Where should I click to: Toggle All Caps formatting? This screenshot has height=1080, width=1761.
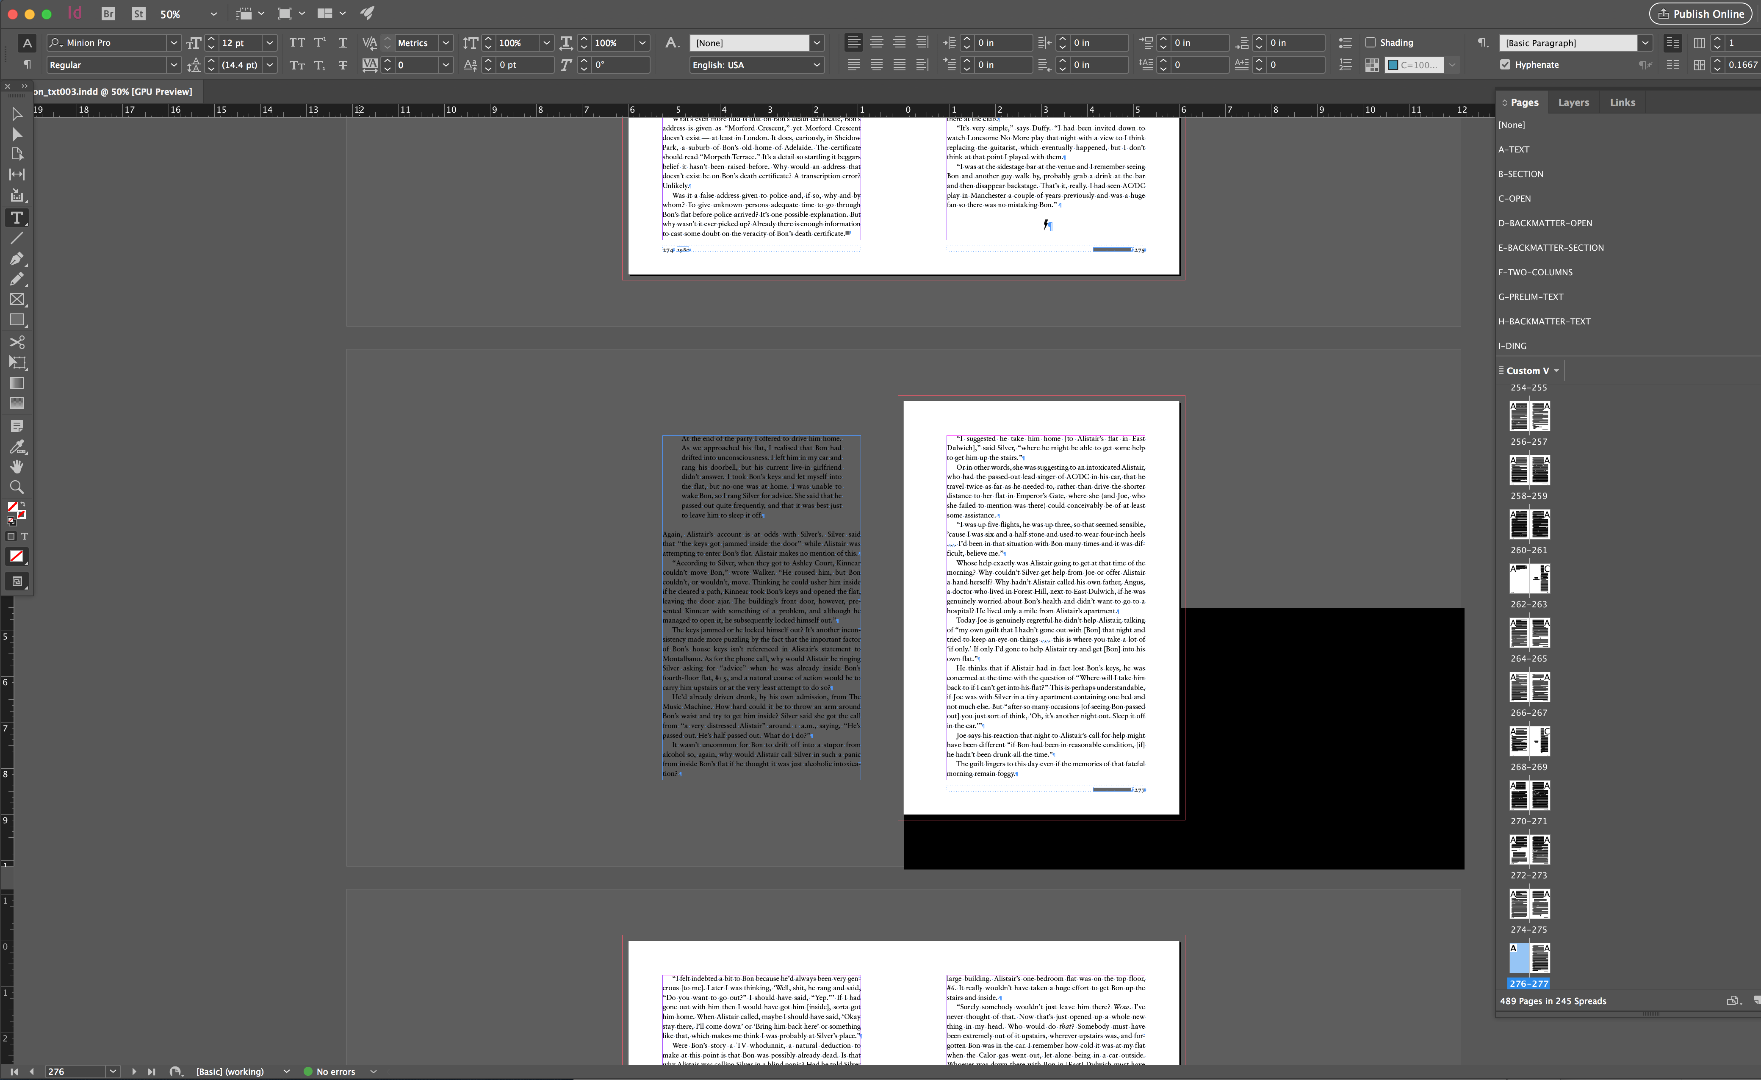click(297, 43)
